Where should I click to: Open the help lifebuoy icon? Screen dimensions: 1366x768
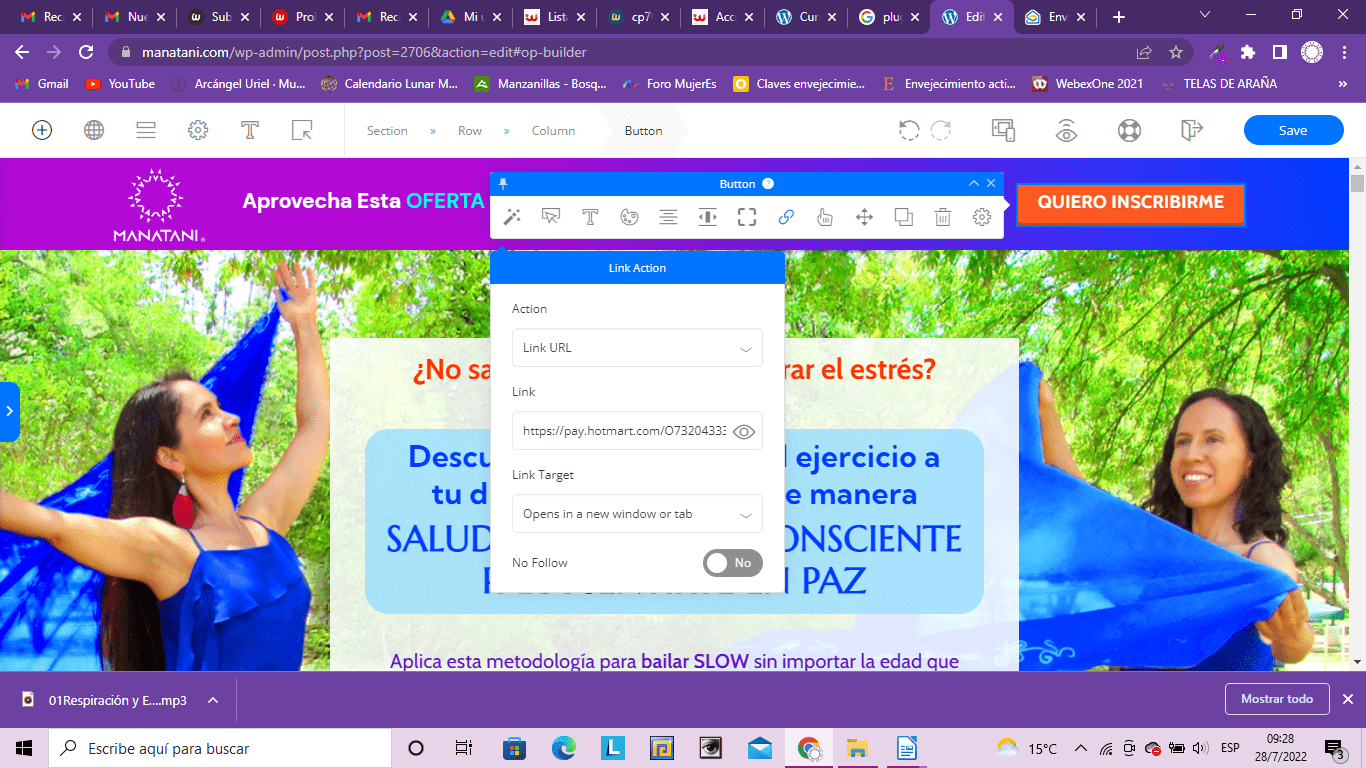1129,130
